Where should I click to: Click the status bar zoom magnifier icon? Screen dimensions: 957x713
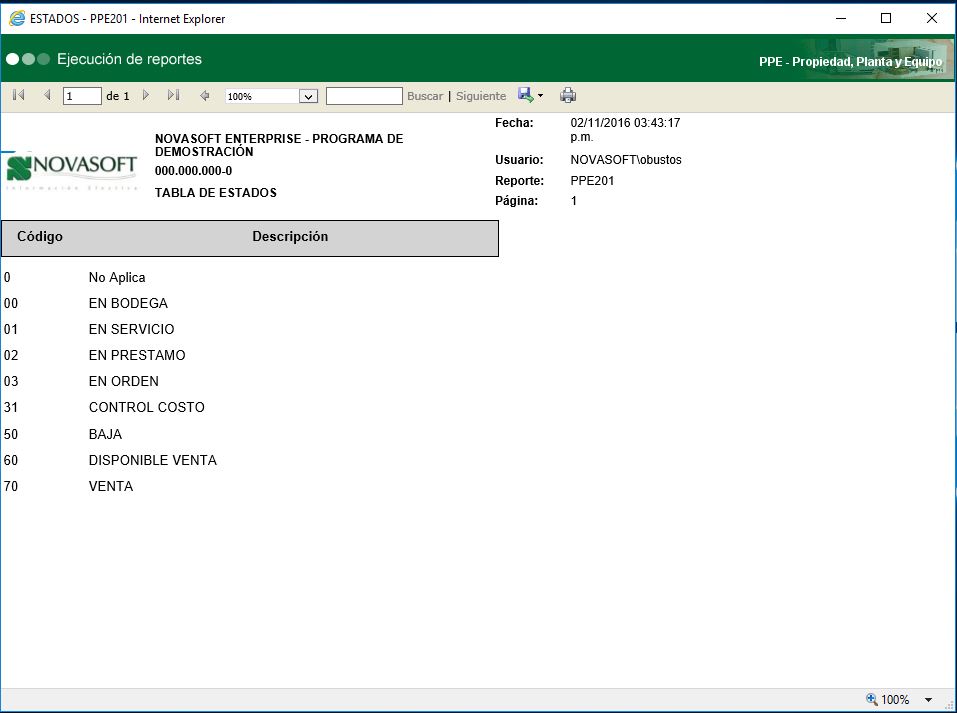click(872, 699)
